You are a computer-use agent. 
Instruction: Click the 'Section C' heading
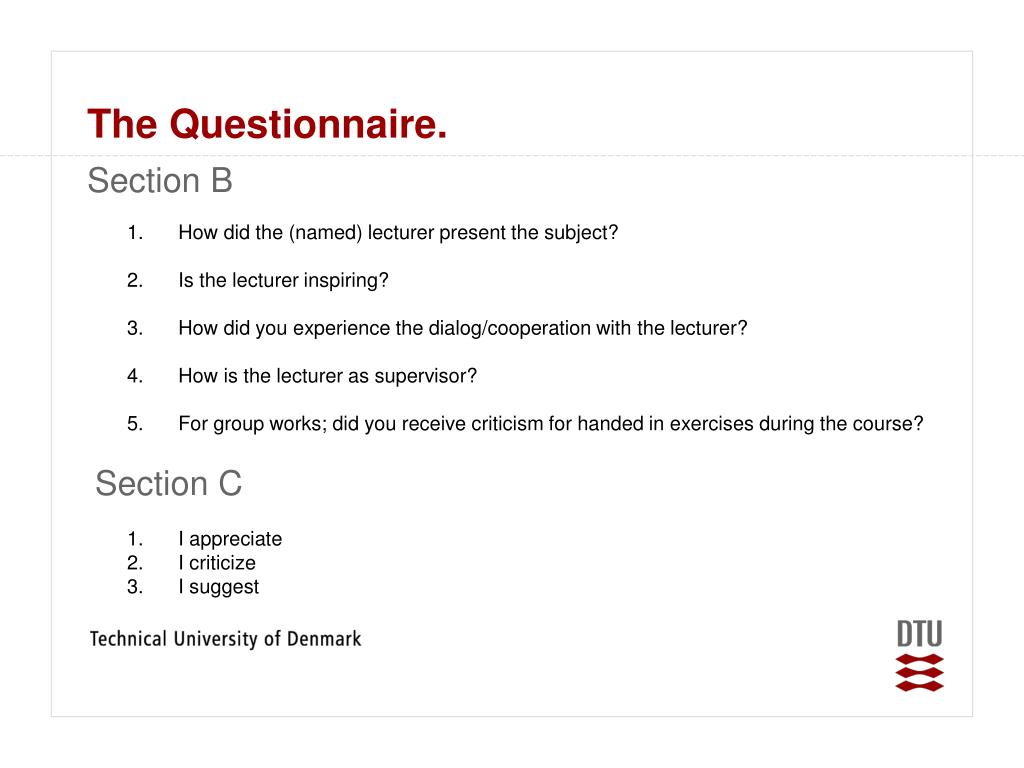click(x=168, y=483)
